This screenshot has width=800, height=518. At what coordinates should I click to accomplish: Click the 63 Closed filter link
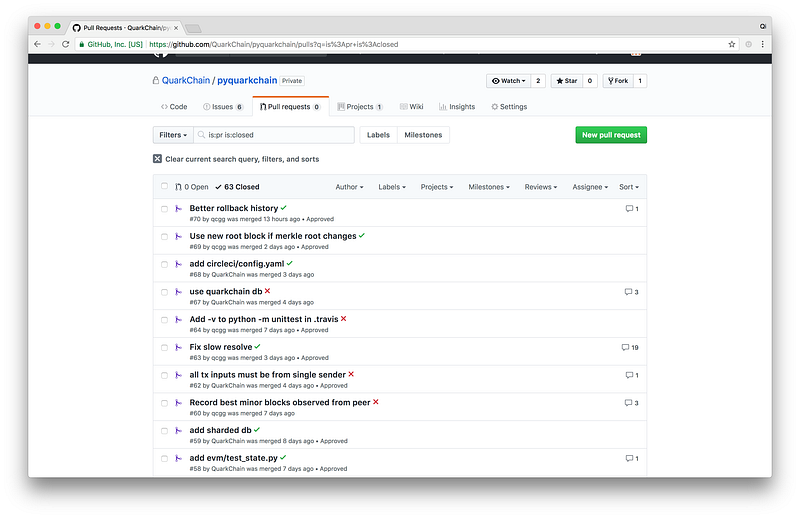point(237,187)
